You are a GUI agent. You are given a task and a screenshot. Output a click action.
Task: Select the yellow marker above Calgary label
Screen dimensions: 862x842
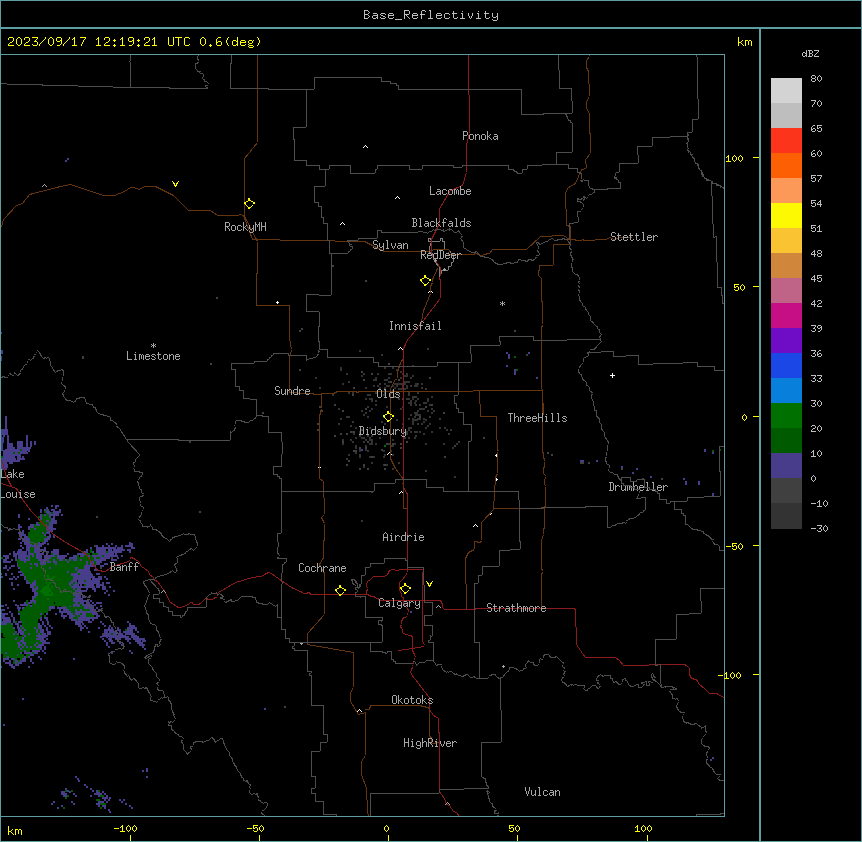tap(405, 589)
